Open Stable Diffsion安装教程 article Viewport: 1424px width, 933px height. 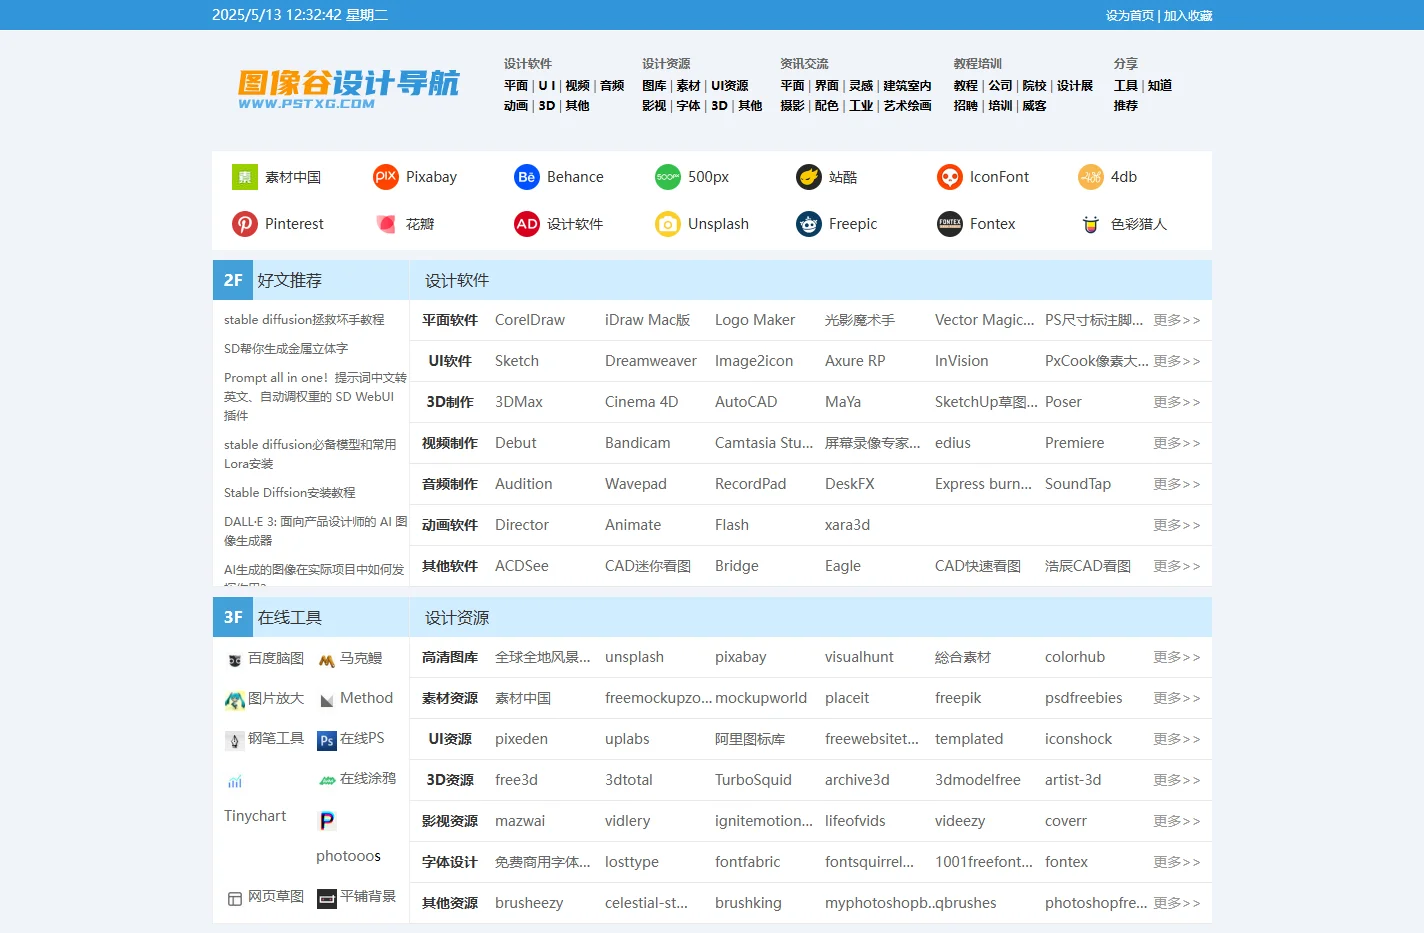(x=290, y=493)
